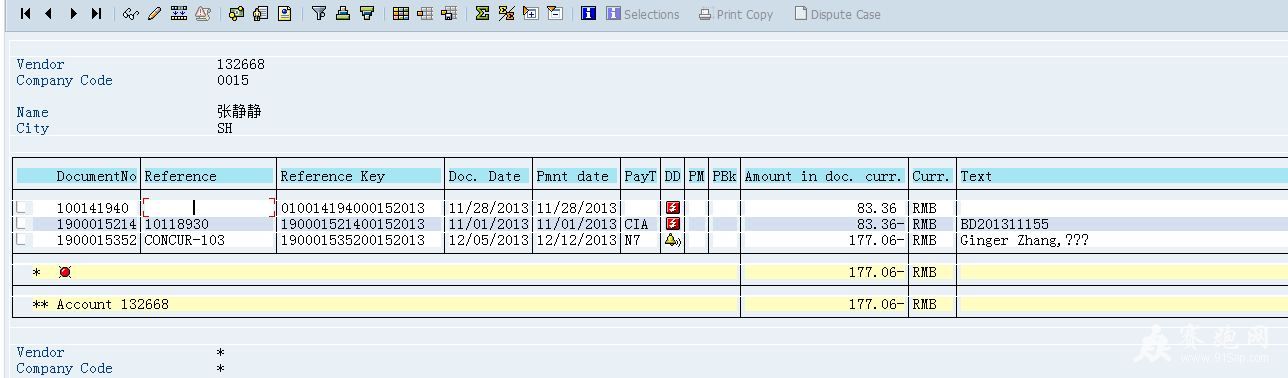Go to the first item with the first-page arrow

25,13
